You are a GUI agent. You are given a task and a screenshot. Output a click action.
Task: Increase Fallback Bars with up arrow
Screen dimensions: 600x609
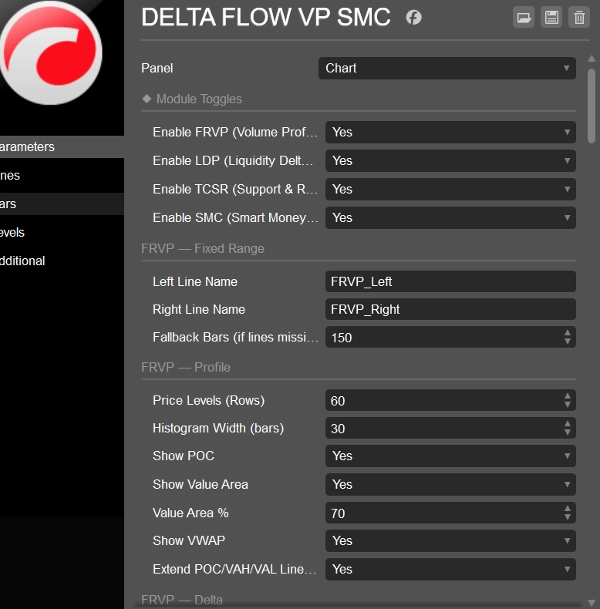[567, 333]
